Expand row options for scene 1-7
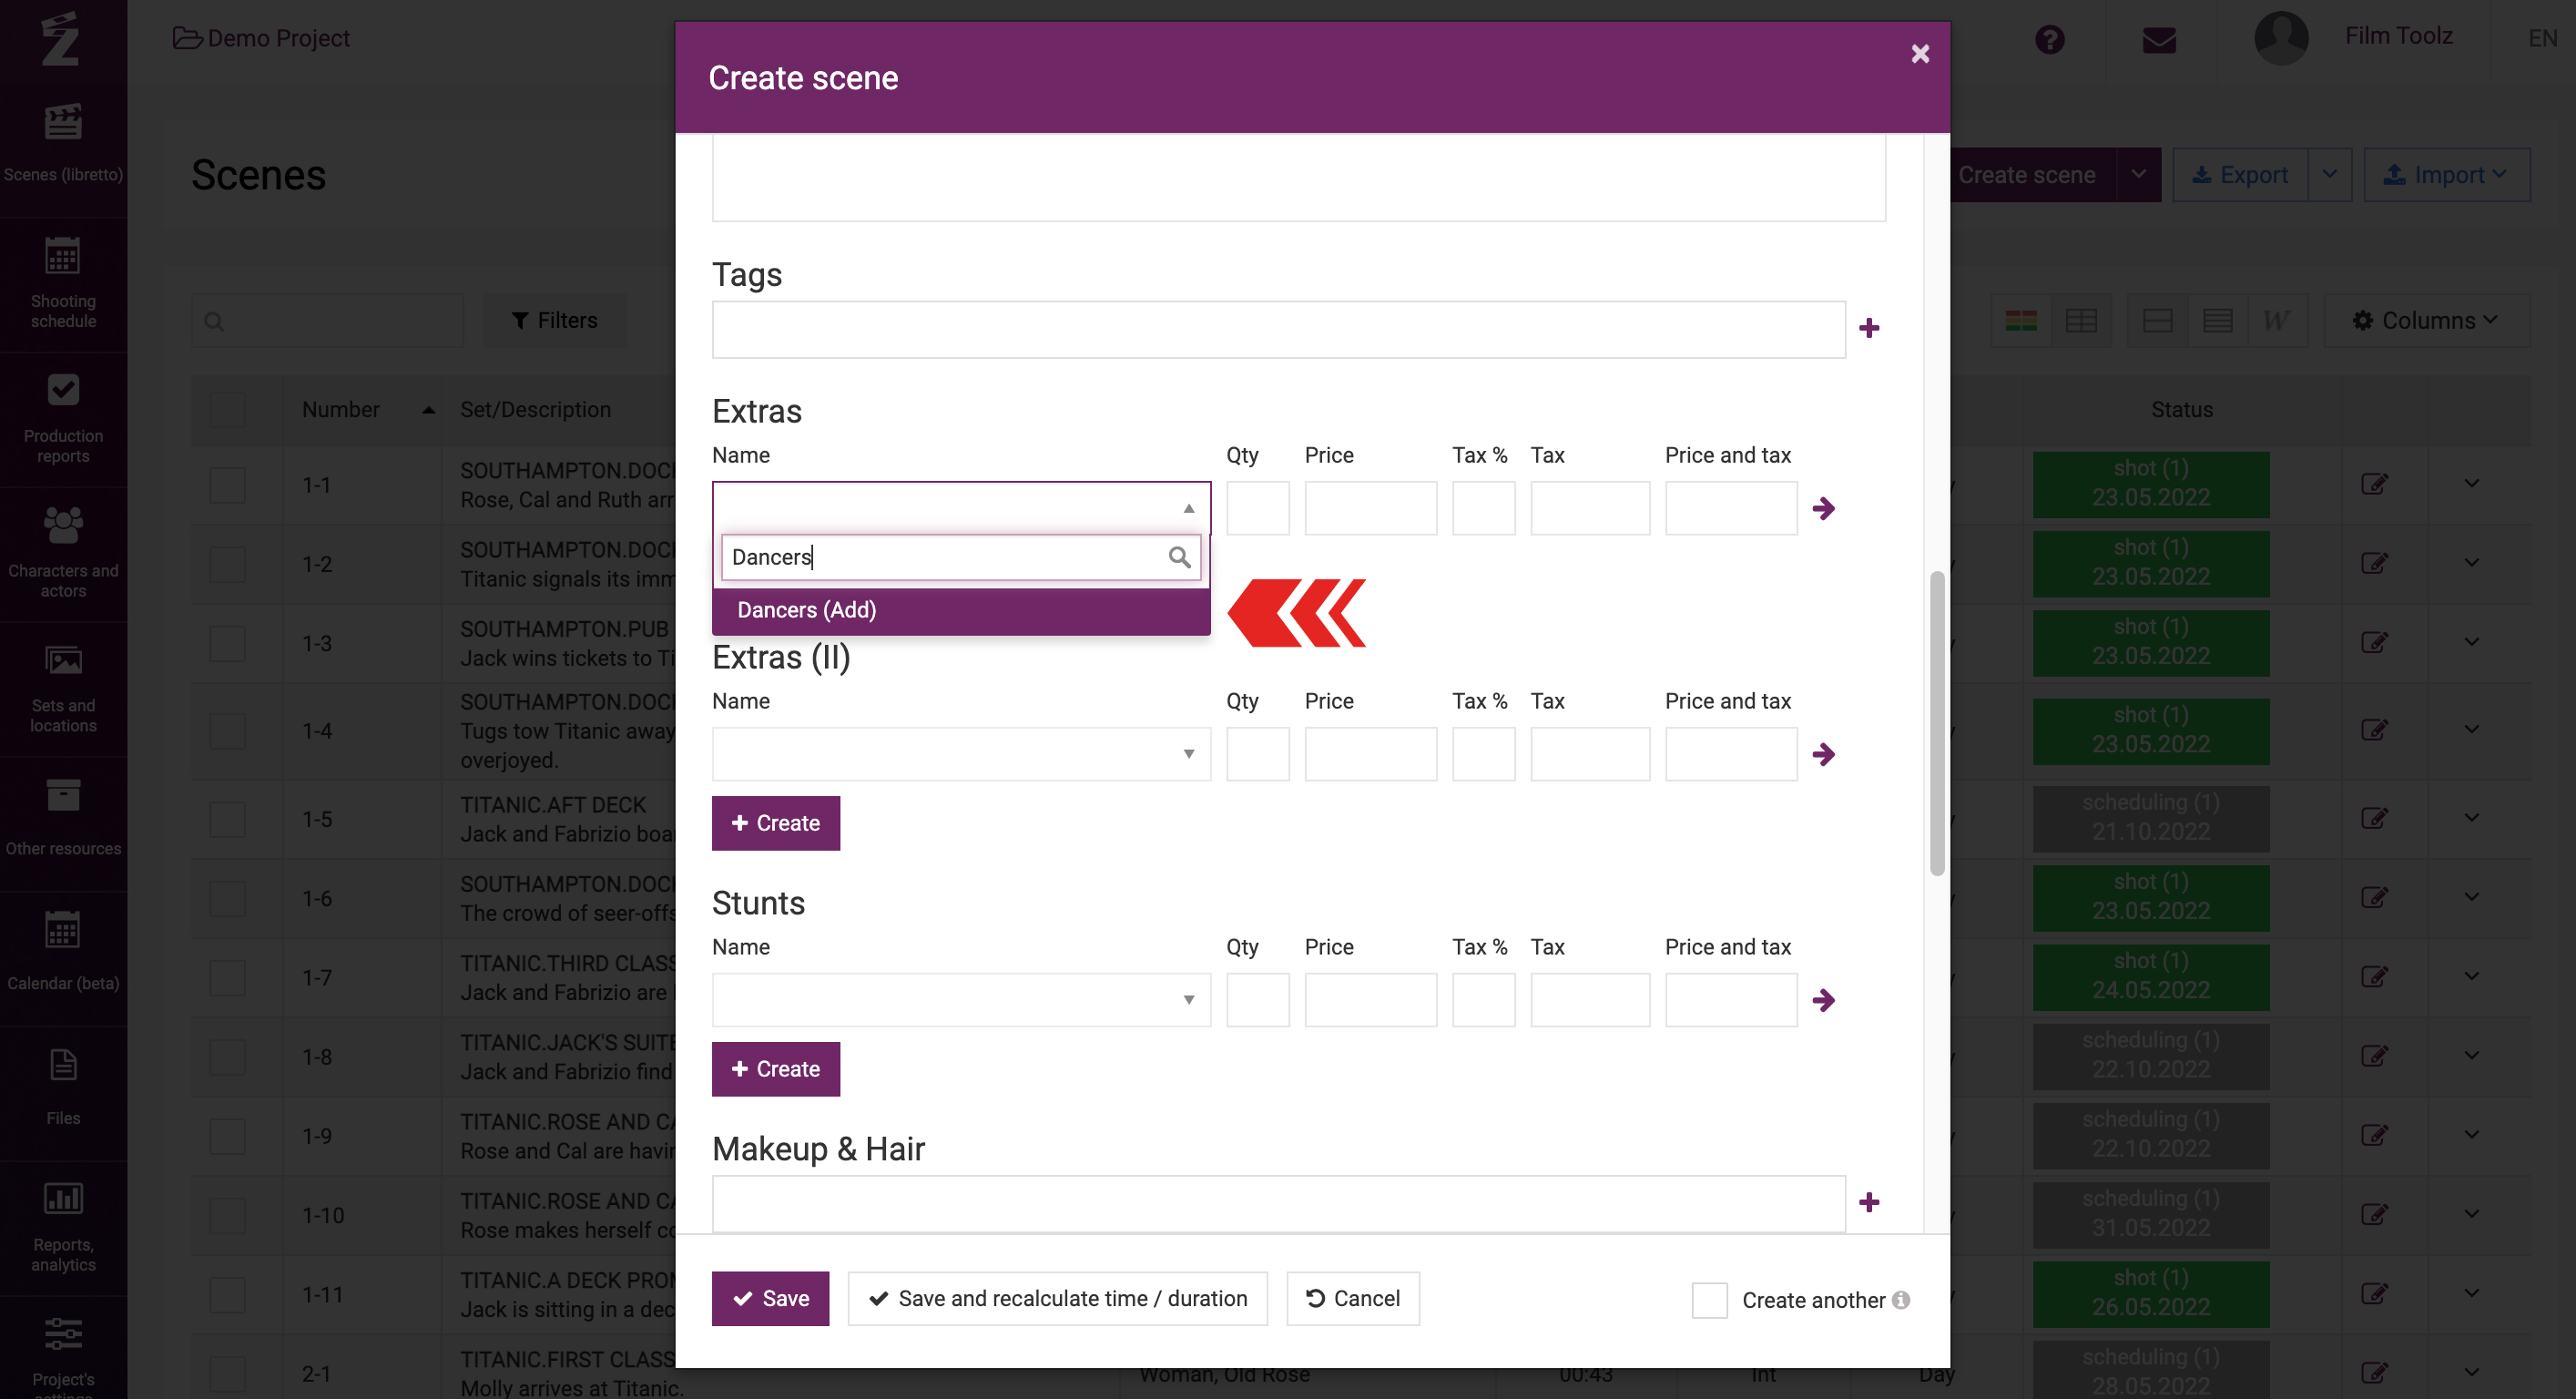This screenshot has height=1399, width=2576. (2471, 976)
